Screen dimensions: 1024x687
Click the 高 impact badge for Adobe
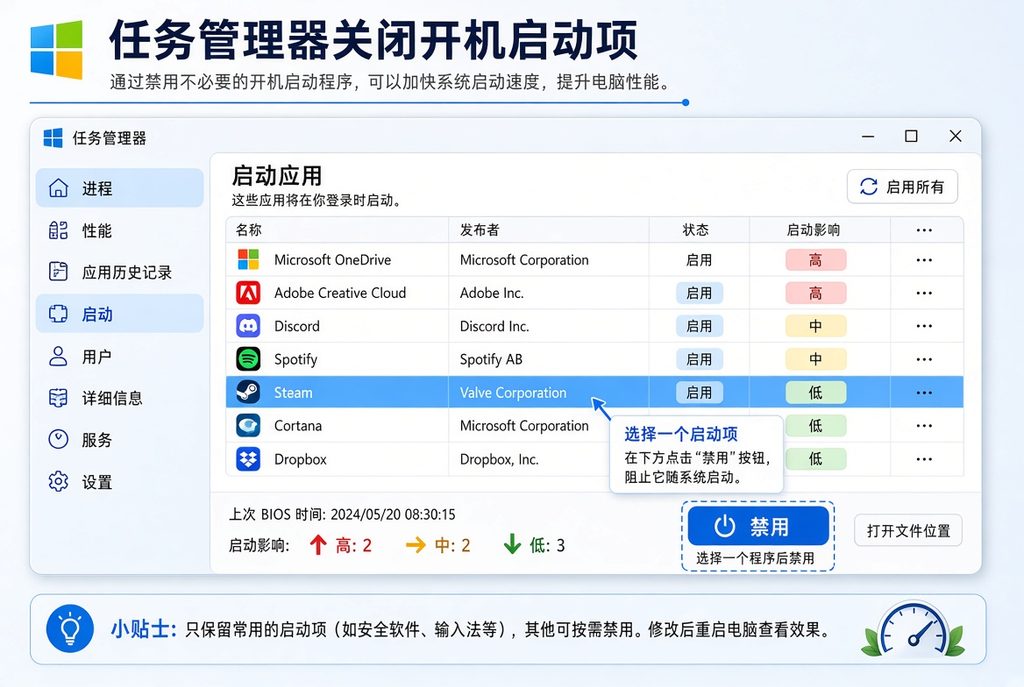coord(816,293)
